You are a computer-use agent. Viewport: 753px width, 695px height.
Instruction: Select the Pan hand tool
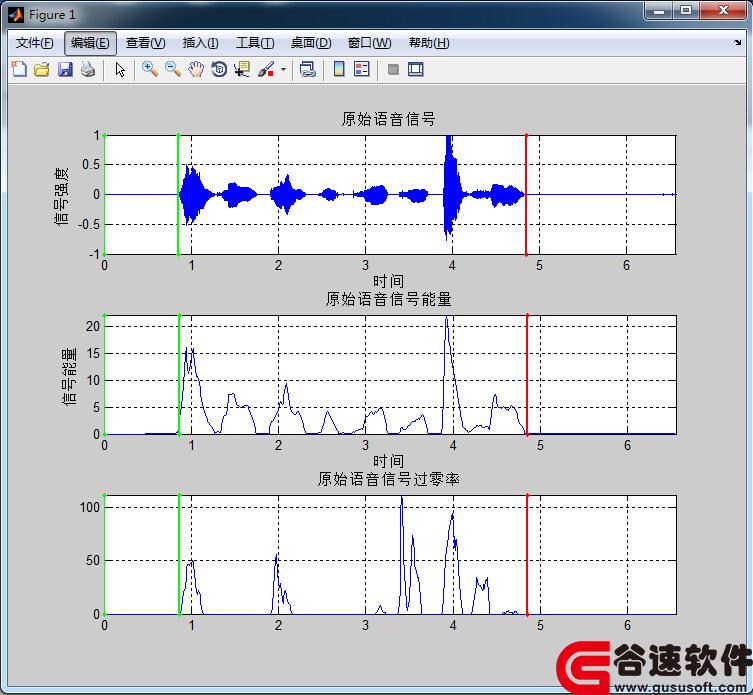(196, 70)
